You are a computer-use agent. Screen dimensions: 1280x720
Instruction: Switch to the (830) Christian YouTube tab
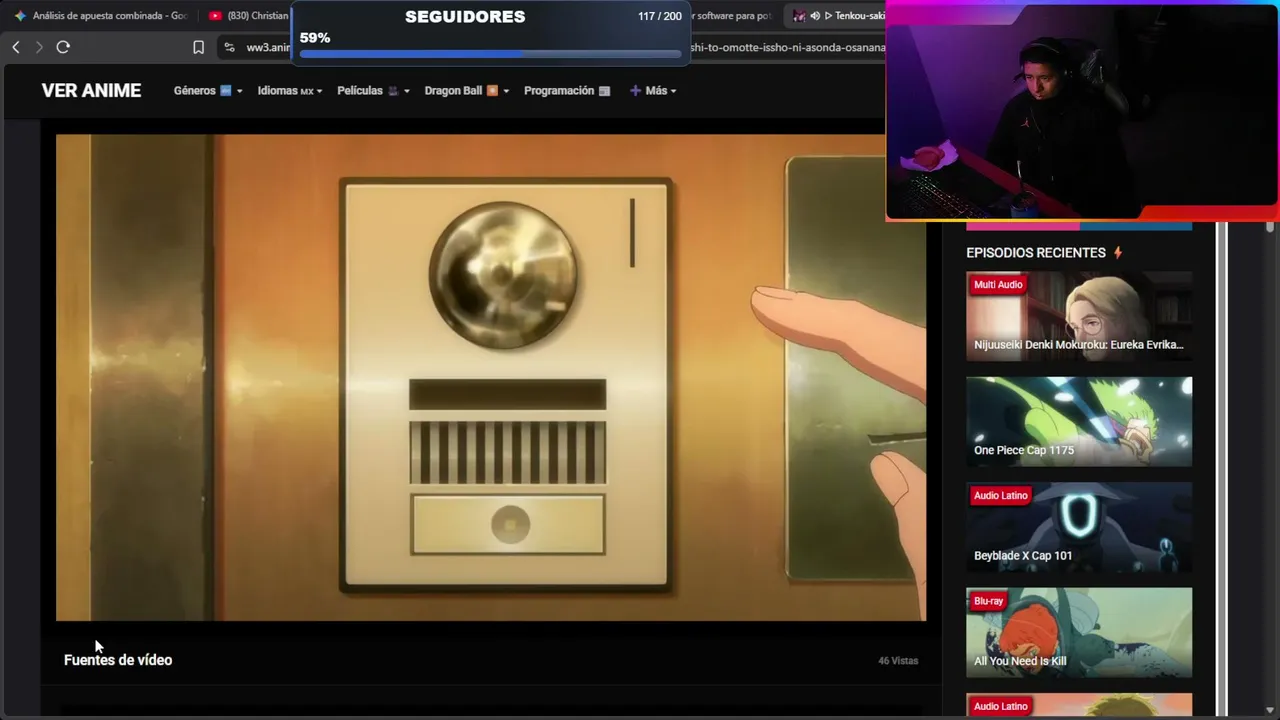click(x=246, y=16)
